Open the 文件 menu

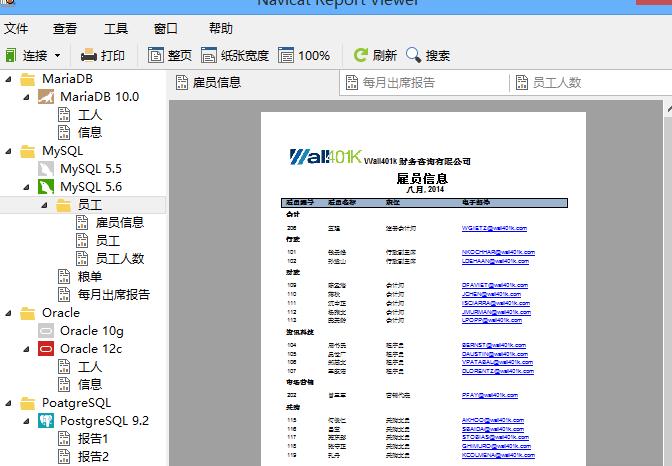[16, 29]
